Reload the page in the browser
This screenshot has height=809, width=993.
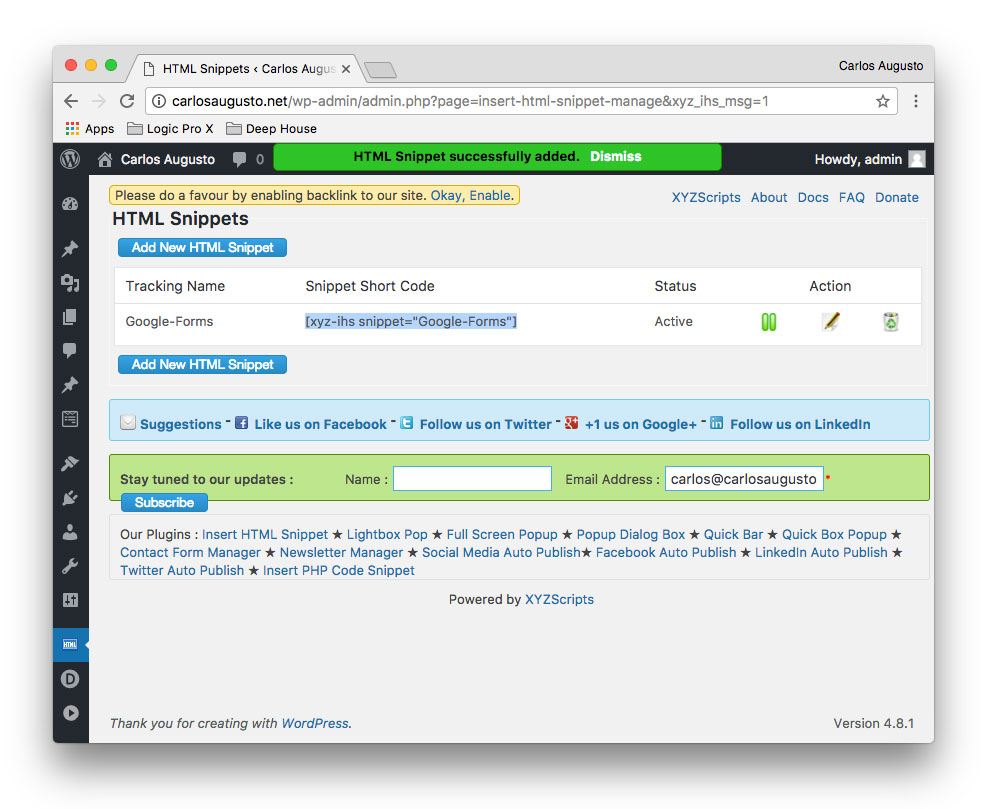(x=127, y=101)
